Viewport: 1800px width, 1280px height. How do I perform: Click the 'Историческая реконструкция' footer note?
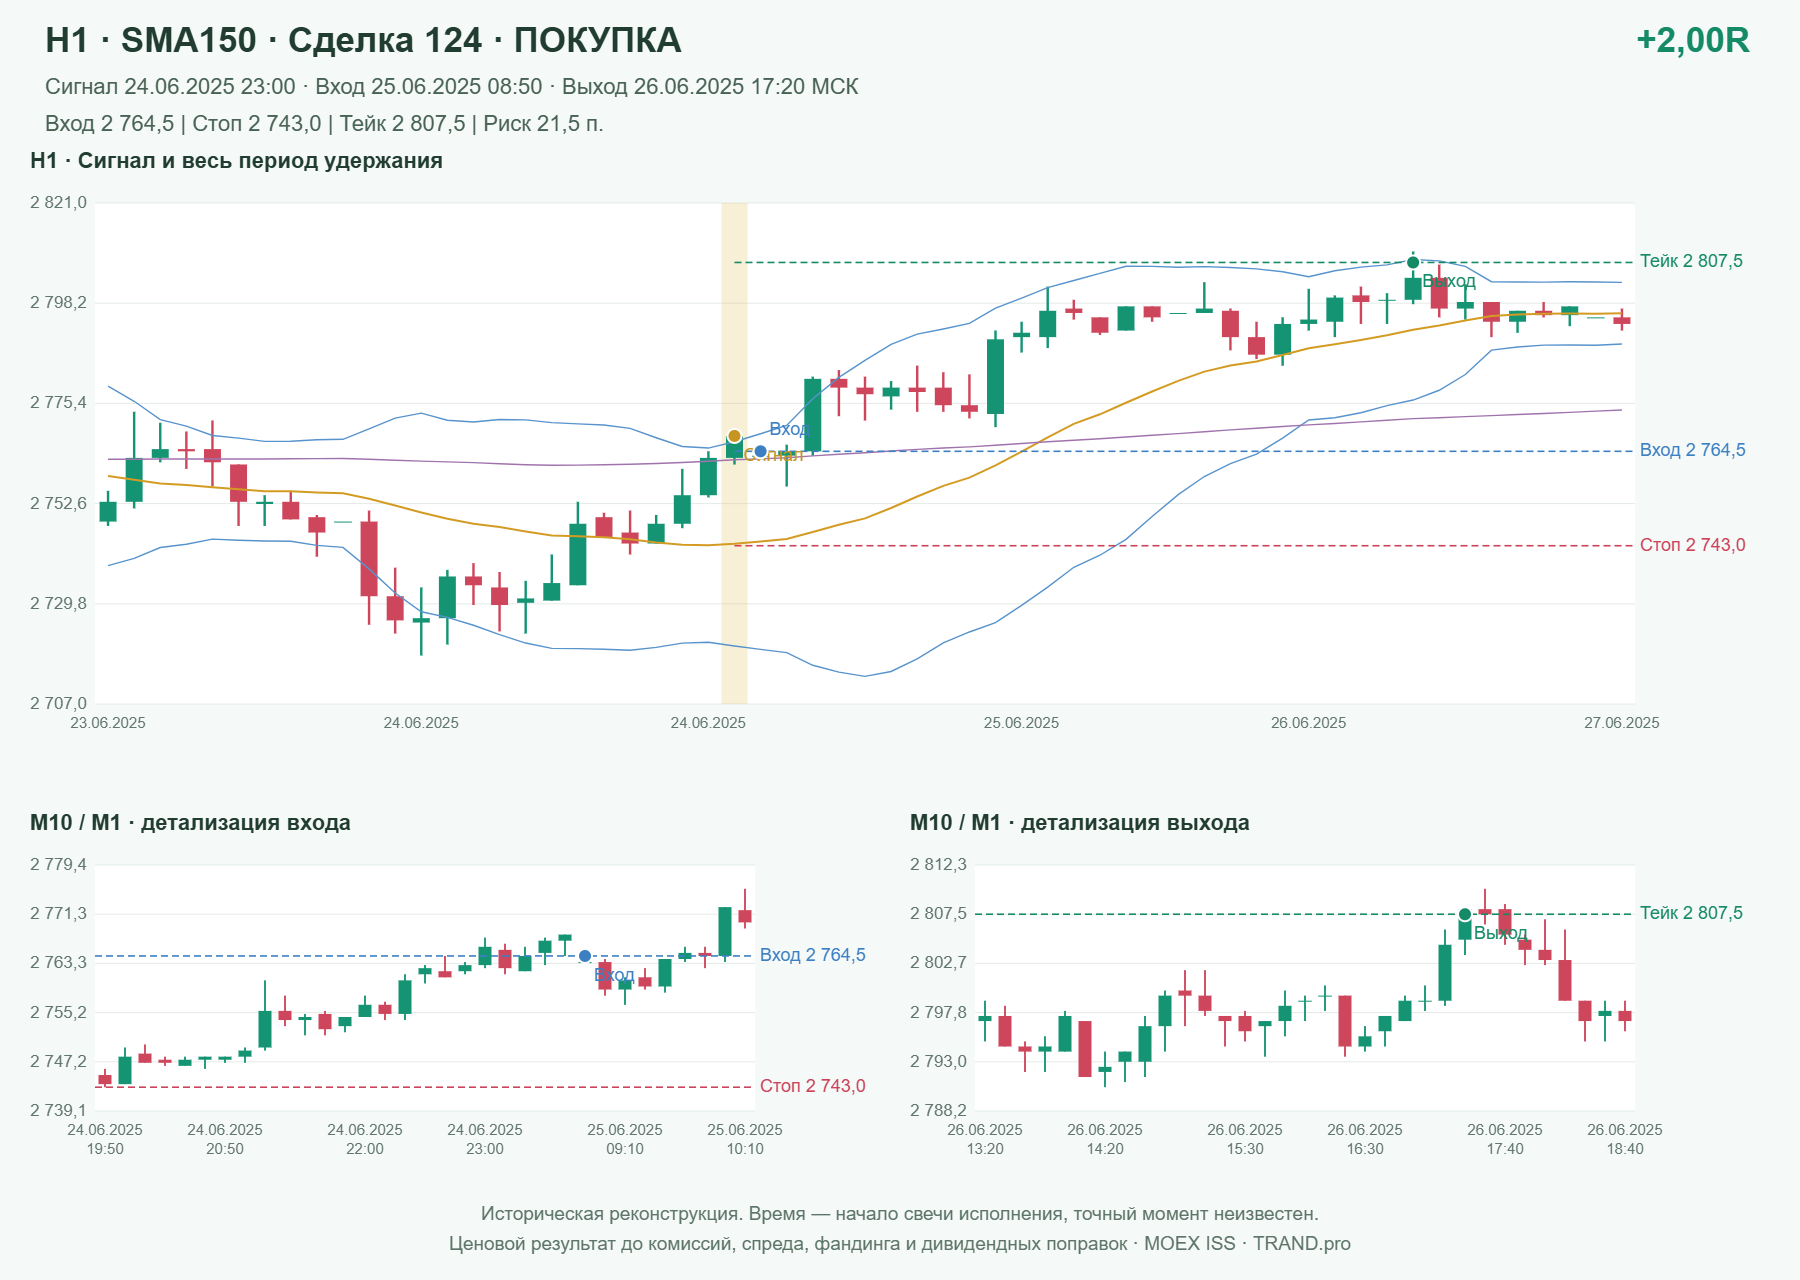coord(900,1214)
